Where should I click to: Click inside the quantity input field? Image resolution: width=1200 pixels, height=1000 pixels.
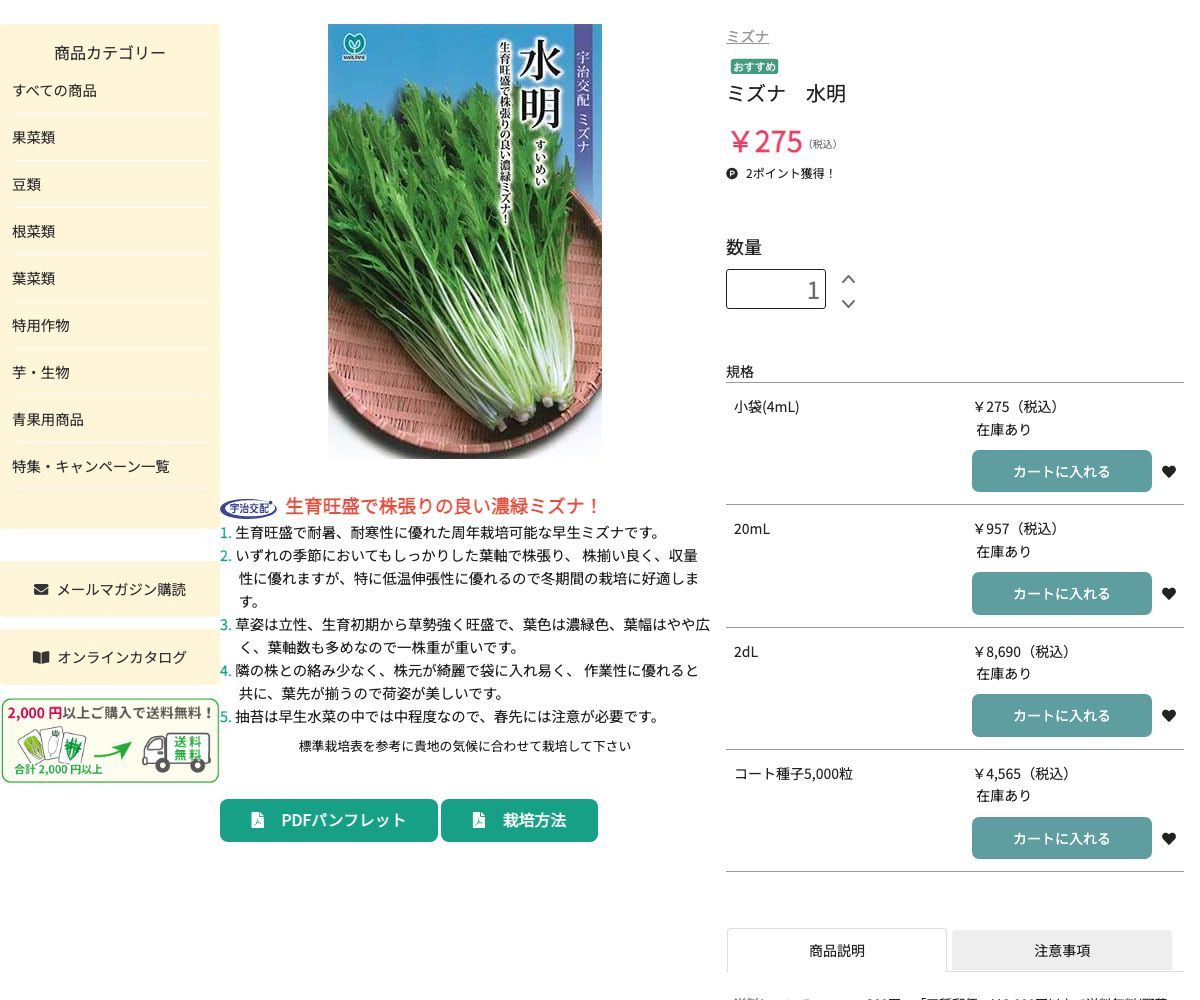point(776,289)
